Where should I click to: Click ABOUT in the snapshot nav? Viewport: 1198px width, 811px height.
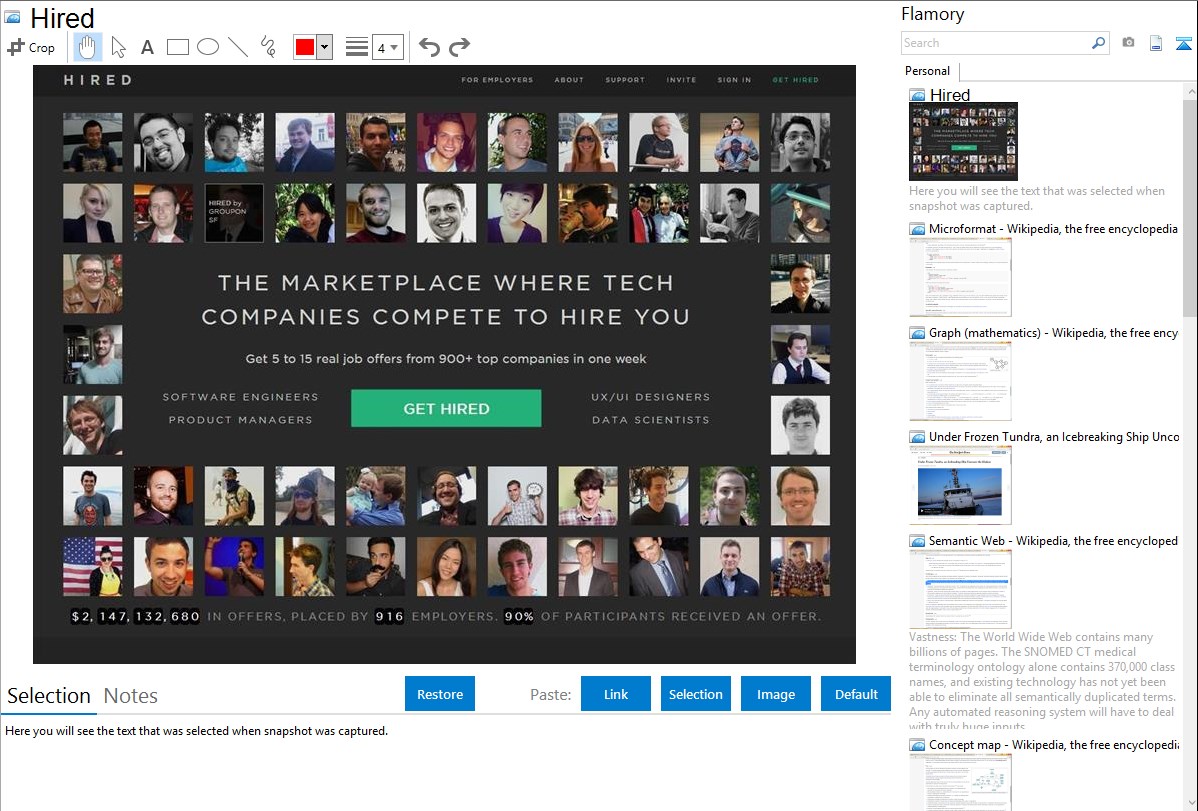[568, 79]
